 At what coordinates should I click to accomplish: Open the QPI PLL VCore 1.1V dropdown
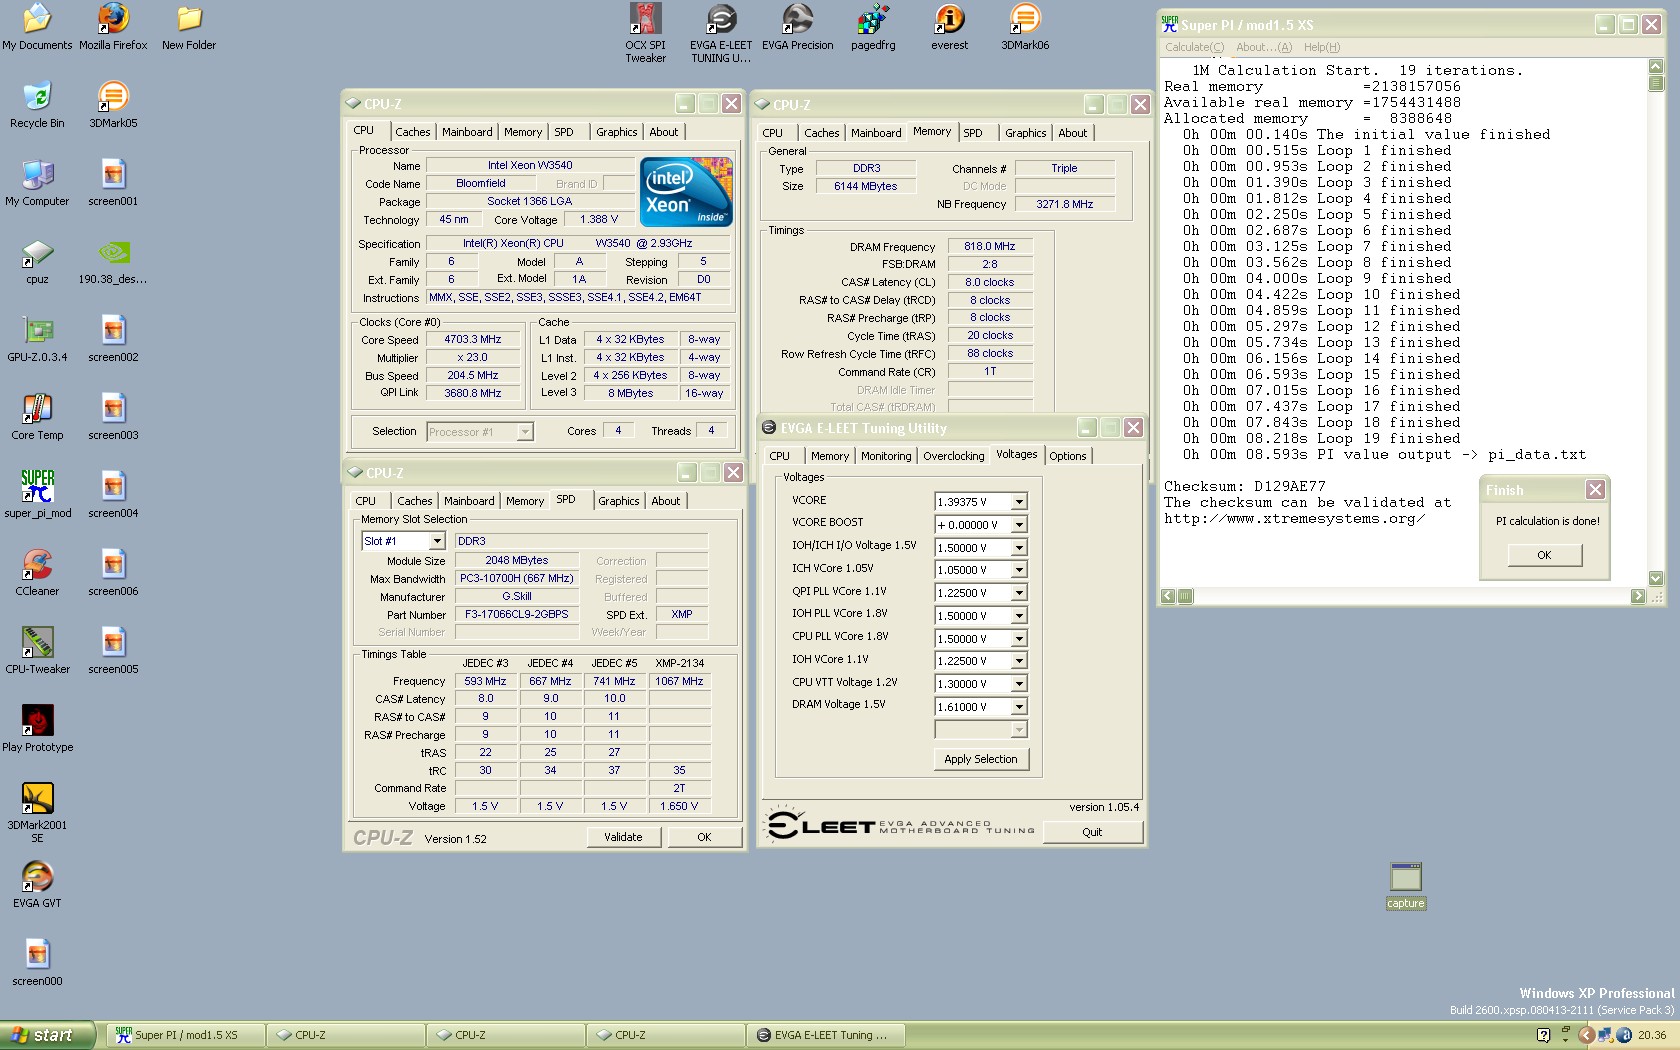[x=1019, y=593]
